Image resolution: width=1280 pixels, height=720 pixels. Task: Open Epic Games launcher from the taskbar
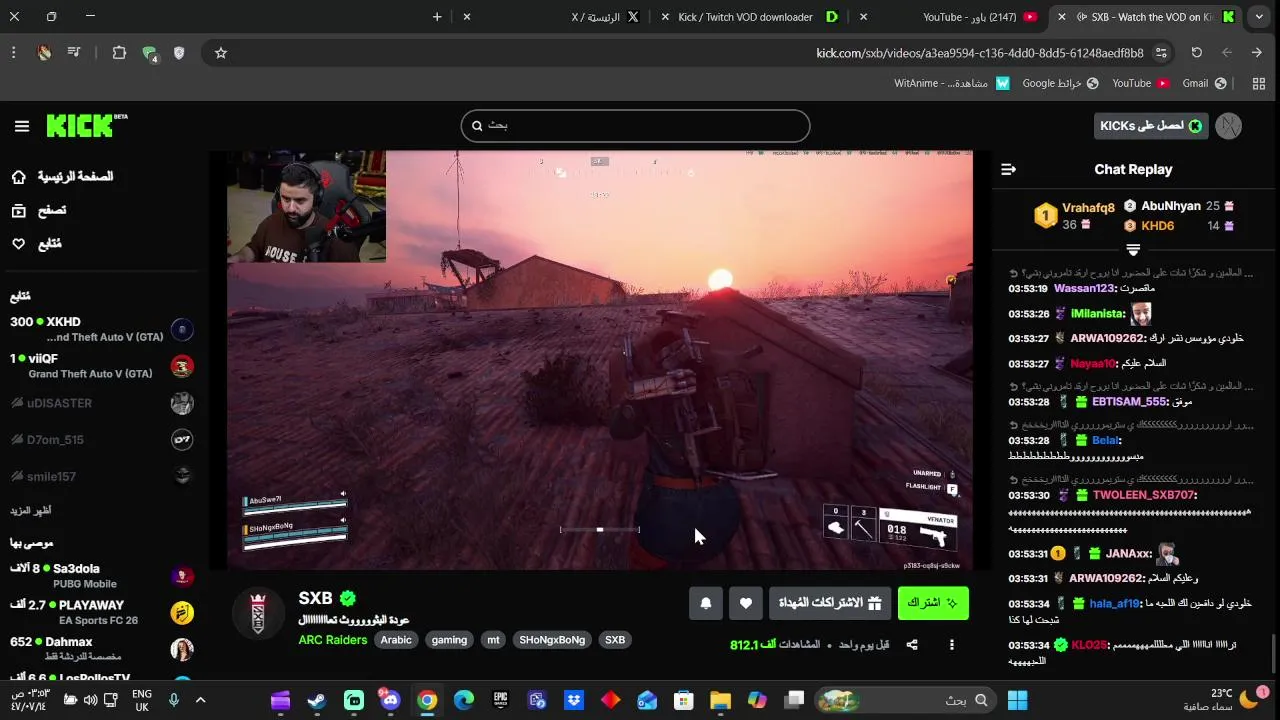(500, 700)
